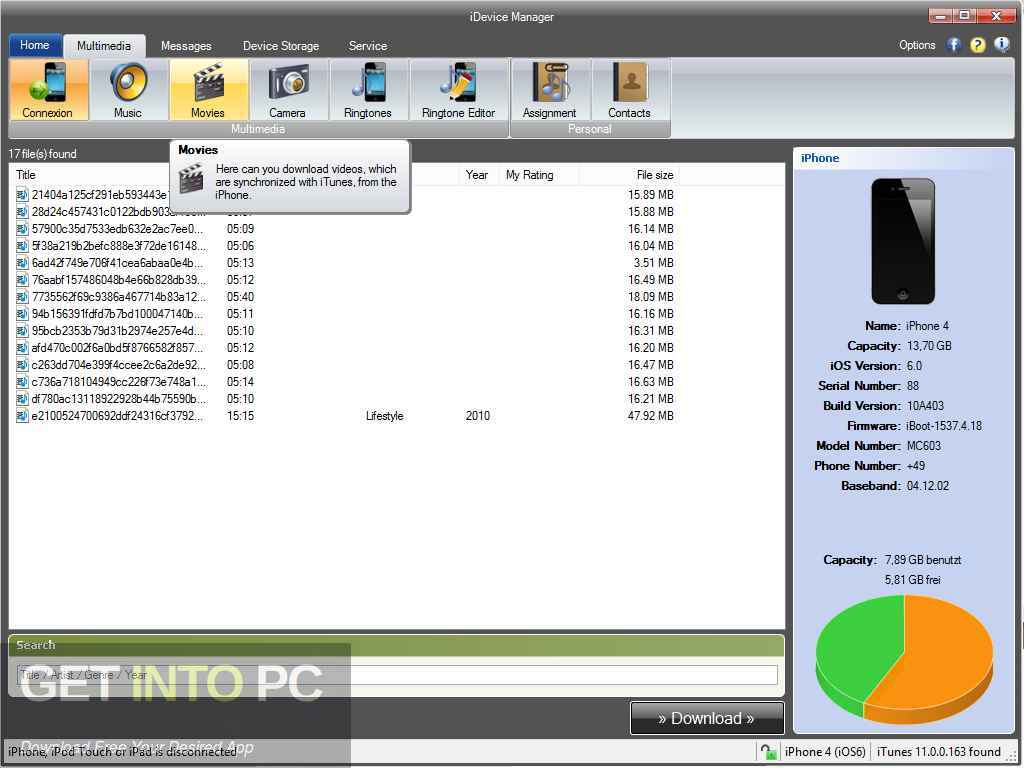This screenshot has height=768, width=1024.
Task: Click the lock status icon in status bar
Action: click(768, 752)
